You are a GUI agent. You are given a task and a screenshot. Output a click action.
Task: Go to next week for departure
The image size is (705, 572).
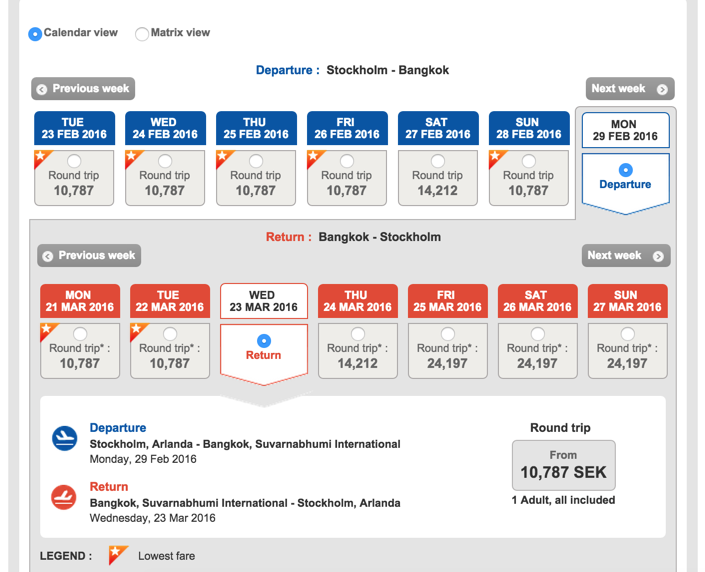click(629, 89)
